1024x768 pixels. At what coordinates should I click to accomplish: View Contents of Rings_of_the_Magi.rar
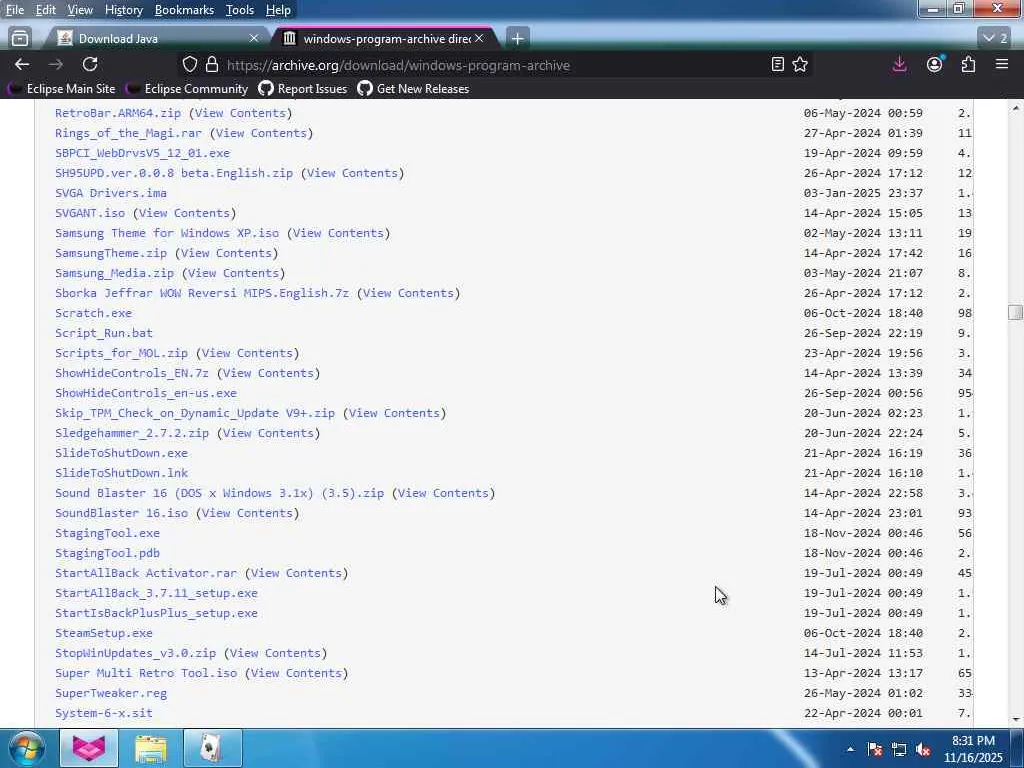(261, 133)
